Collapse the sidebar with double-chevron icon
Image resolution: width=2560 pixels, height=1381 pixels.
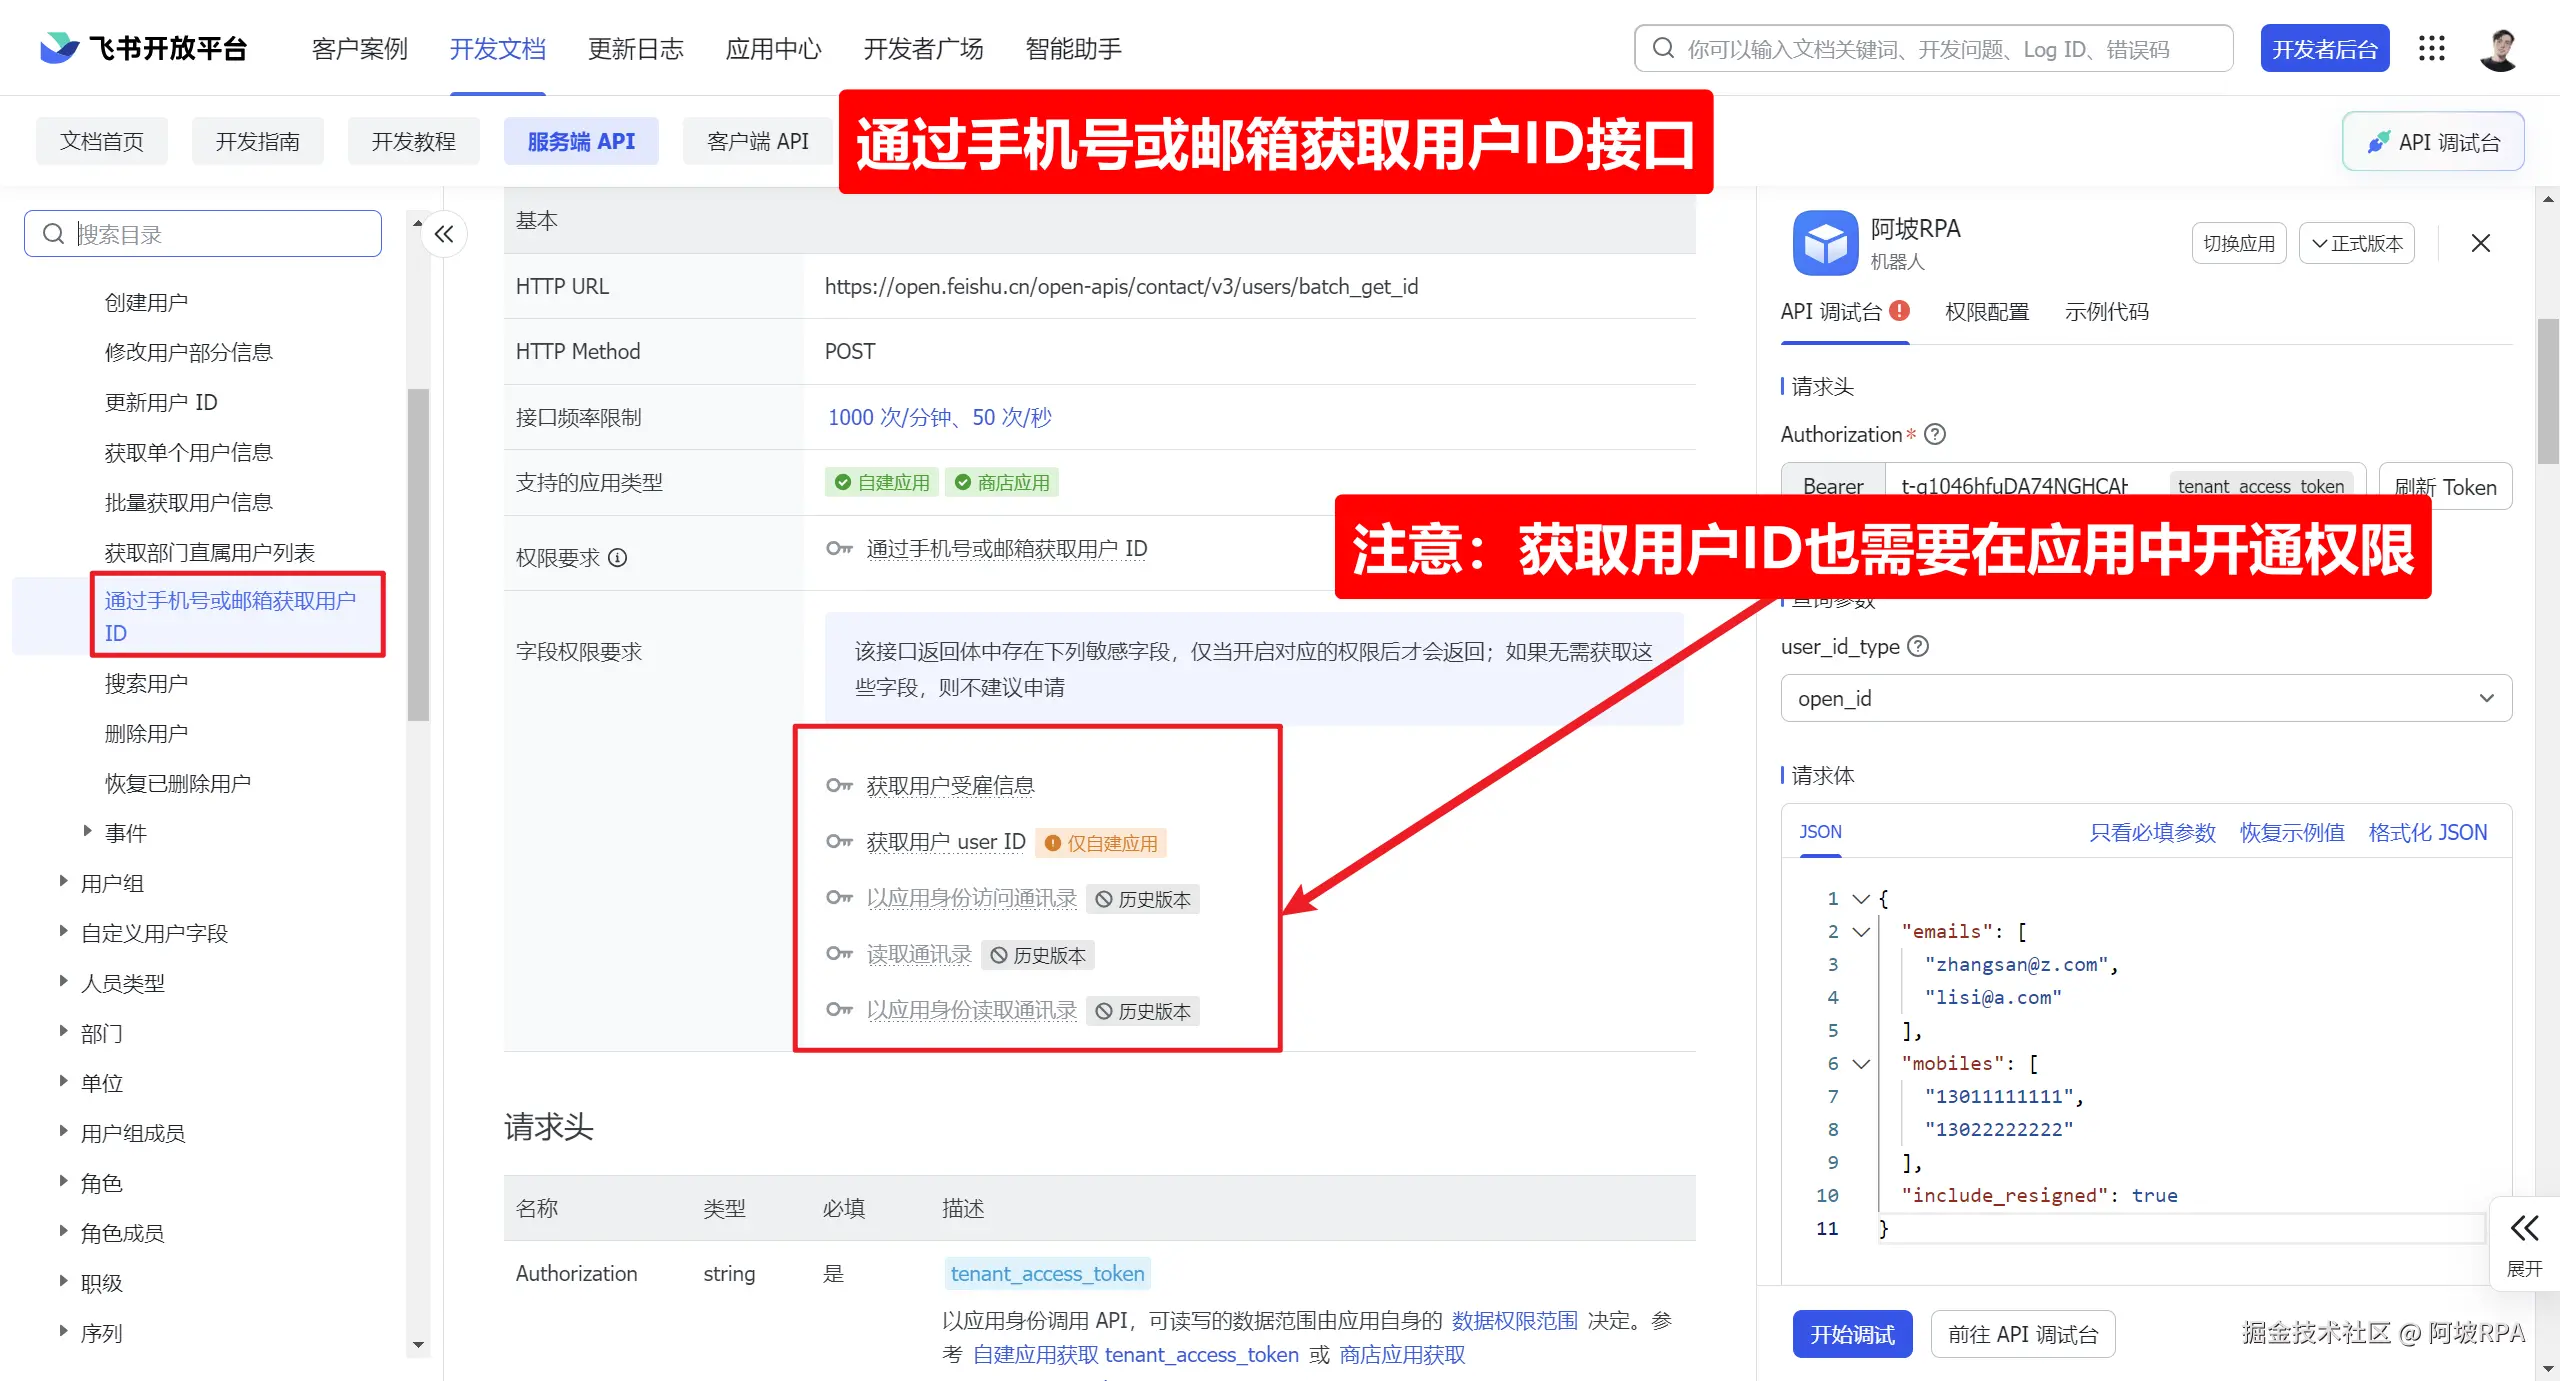[444, 234]
